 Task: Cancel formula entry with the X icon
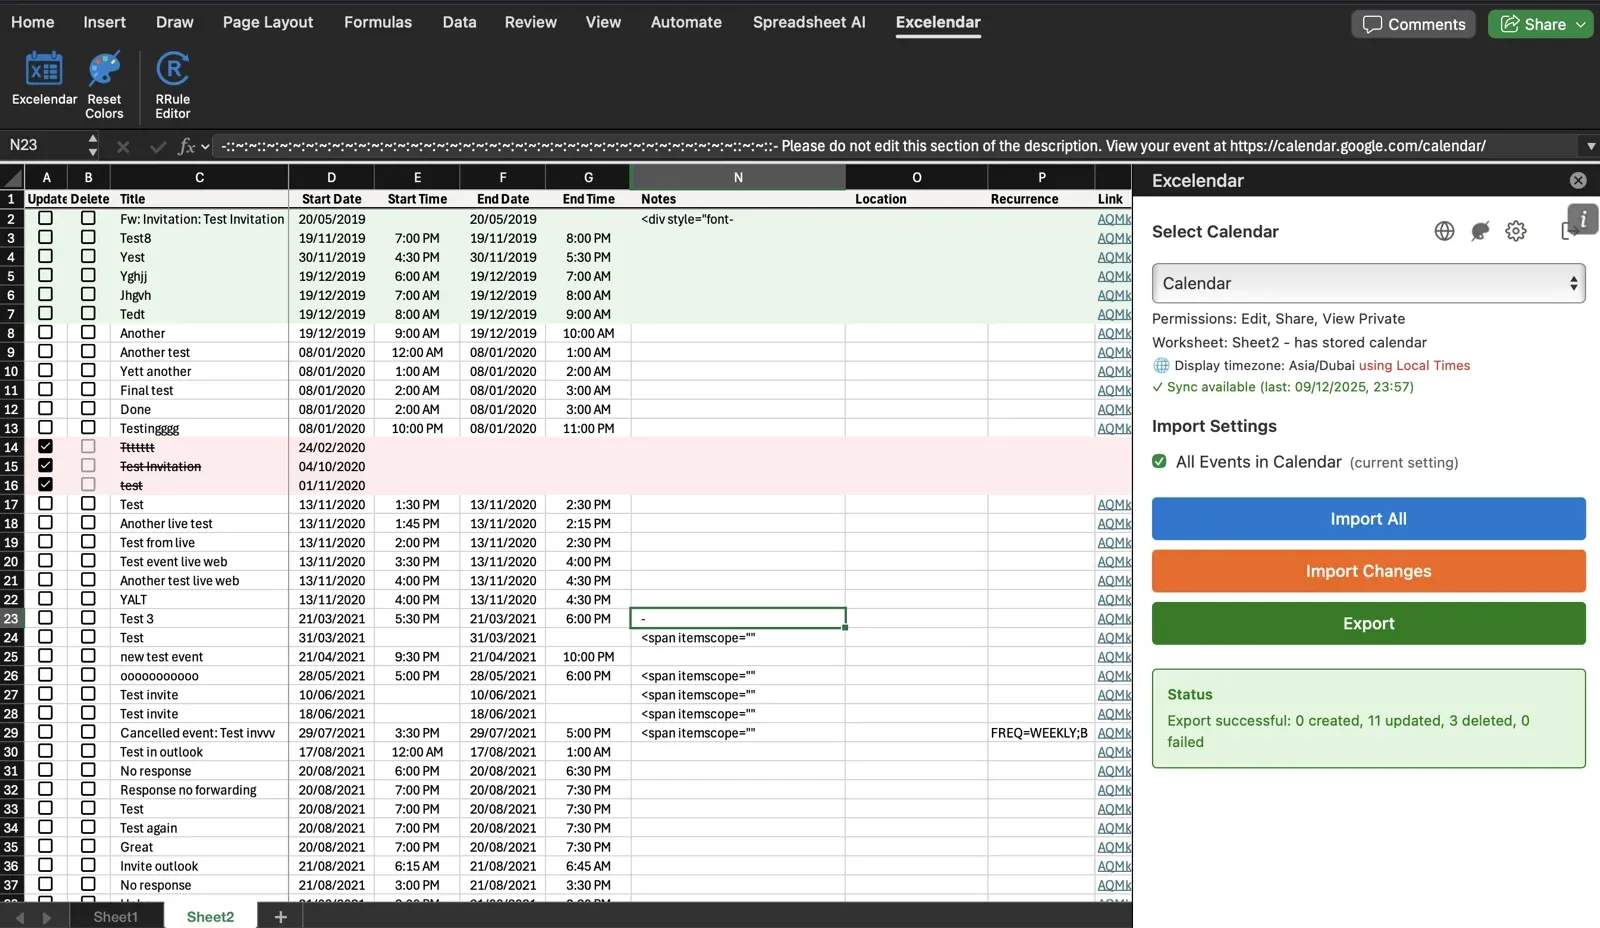click(x=123, y=146)
